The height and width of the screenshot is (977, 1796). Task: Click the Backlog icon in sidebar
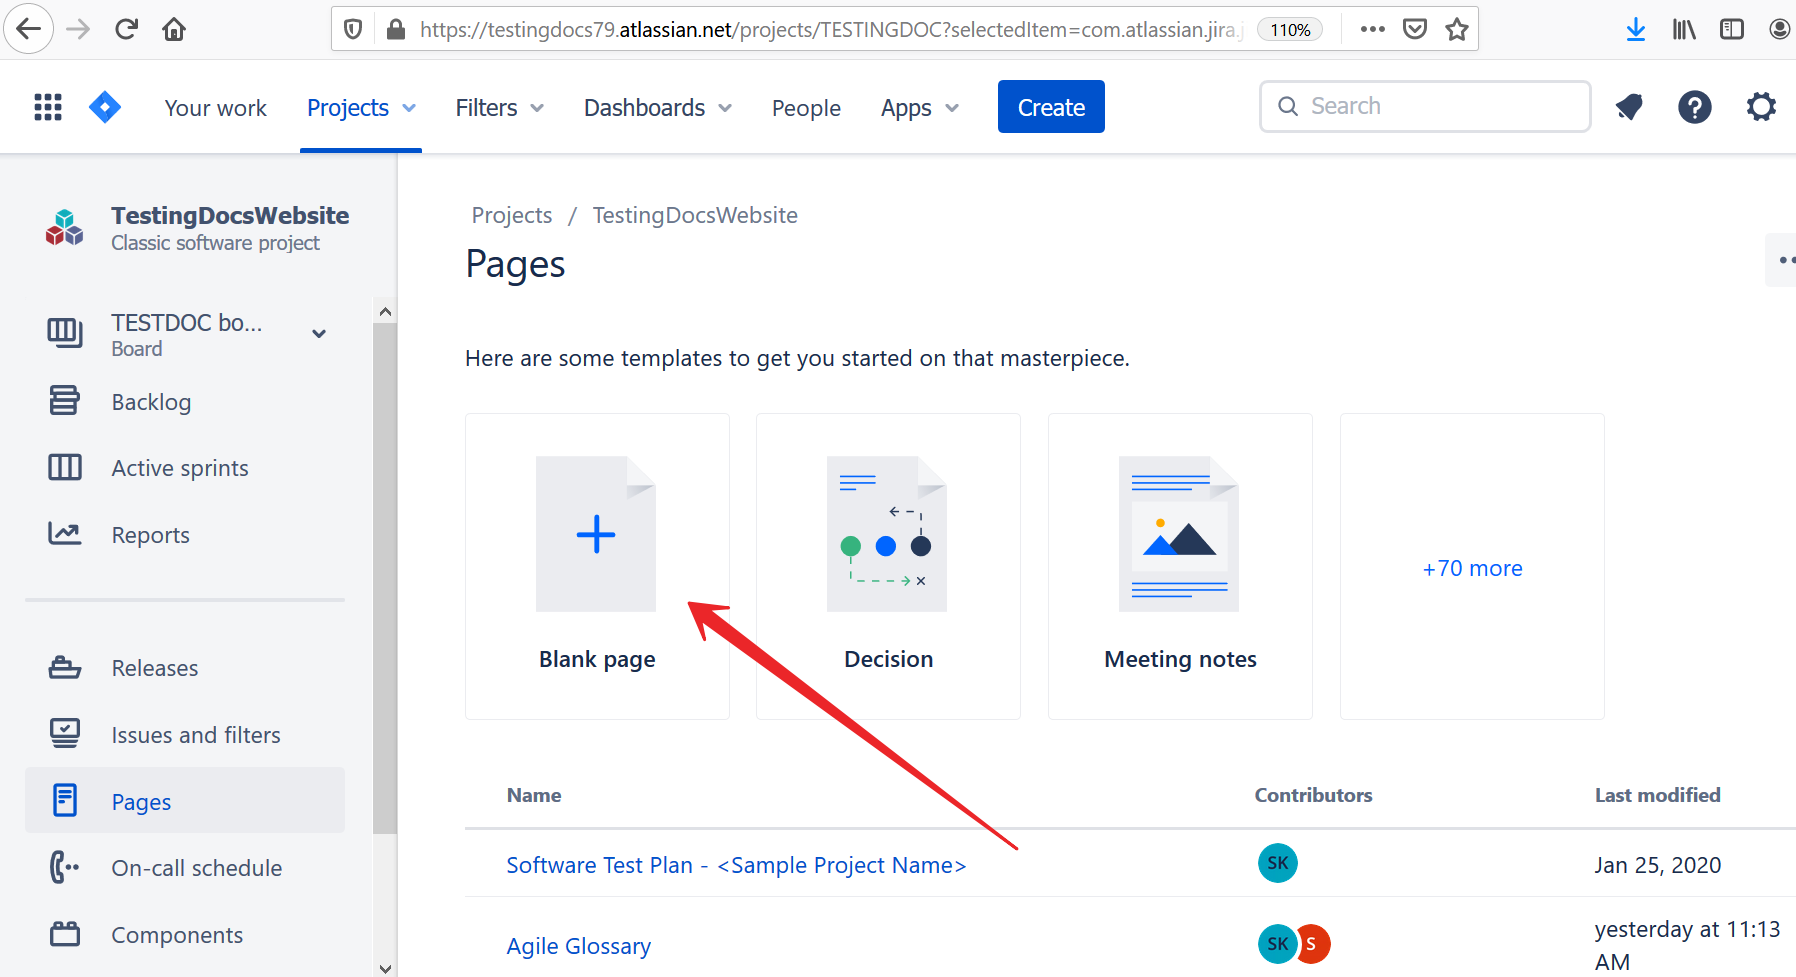[65, 401]
